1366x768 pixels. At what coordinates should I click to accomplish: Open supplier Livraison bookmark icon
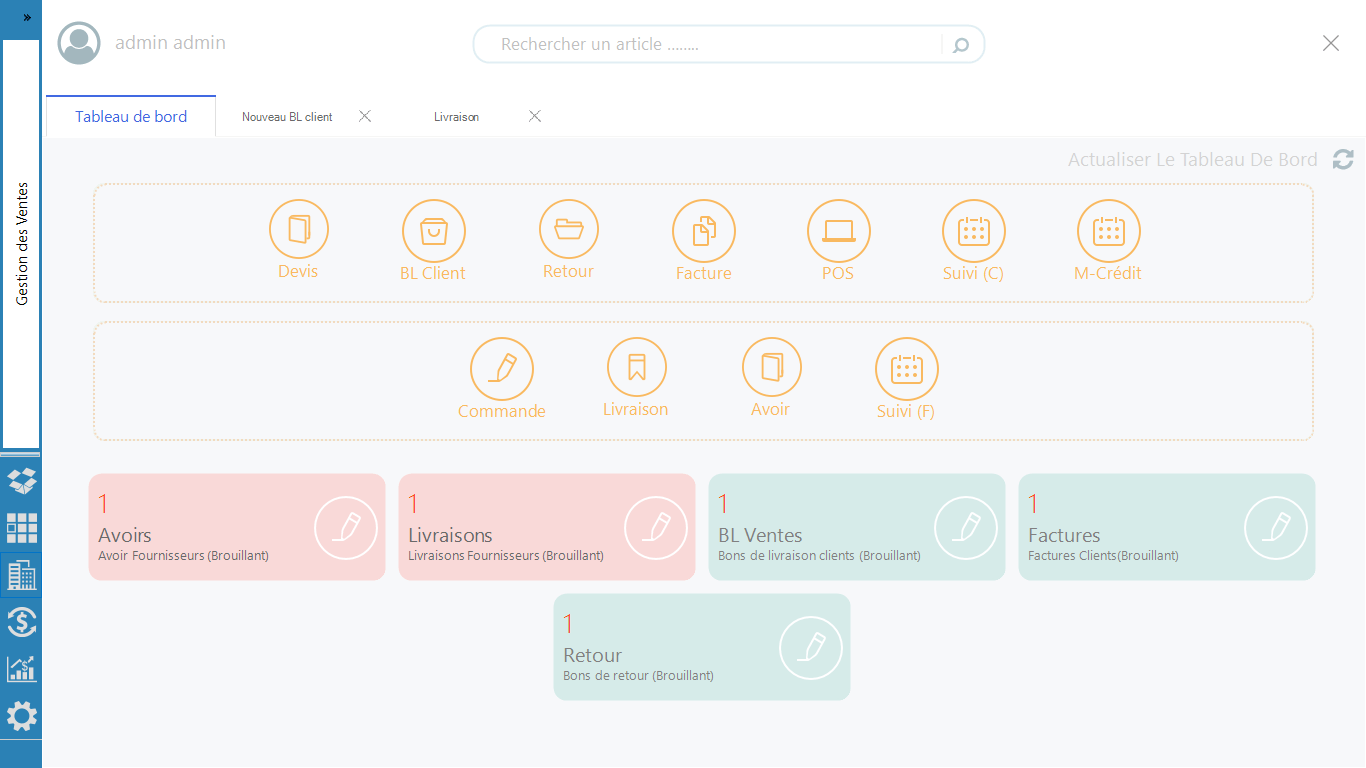pyautogui.click(x=636, y=368)
